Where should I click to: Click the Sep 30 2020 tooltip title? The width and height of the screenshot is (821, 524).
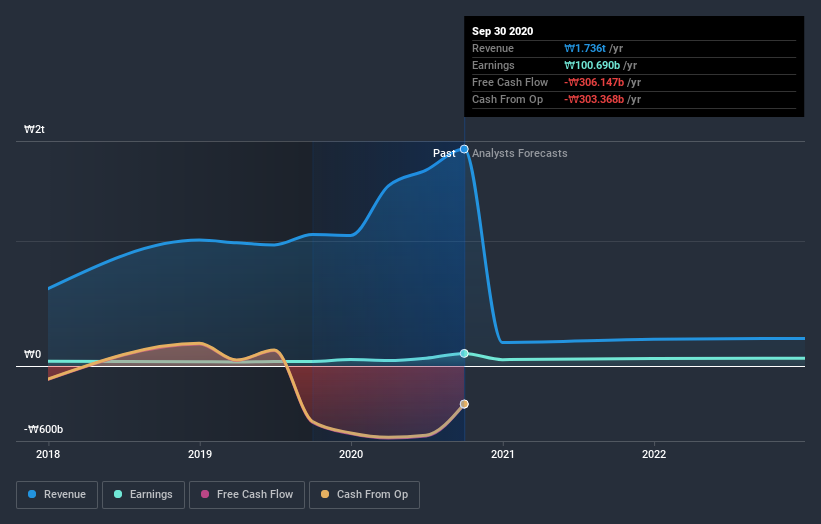503,31
